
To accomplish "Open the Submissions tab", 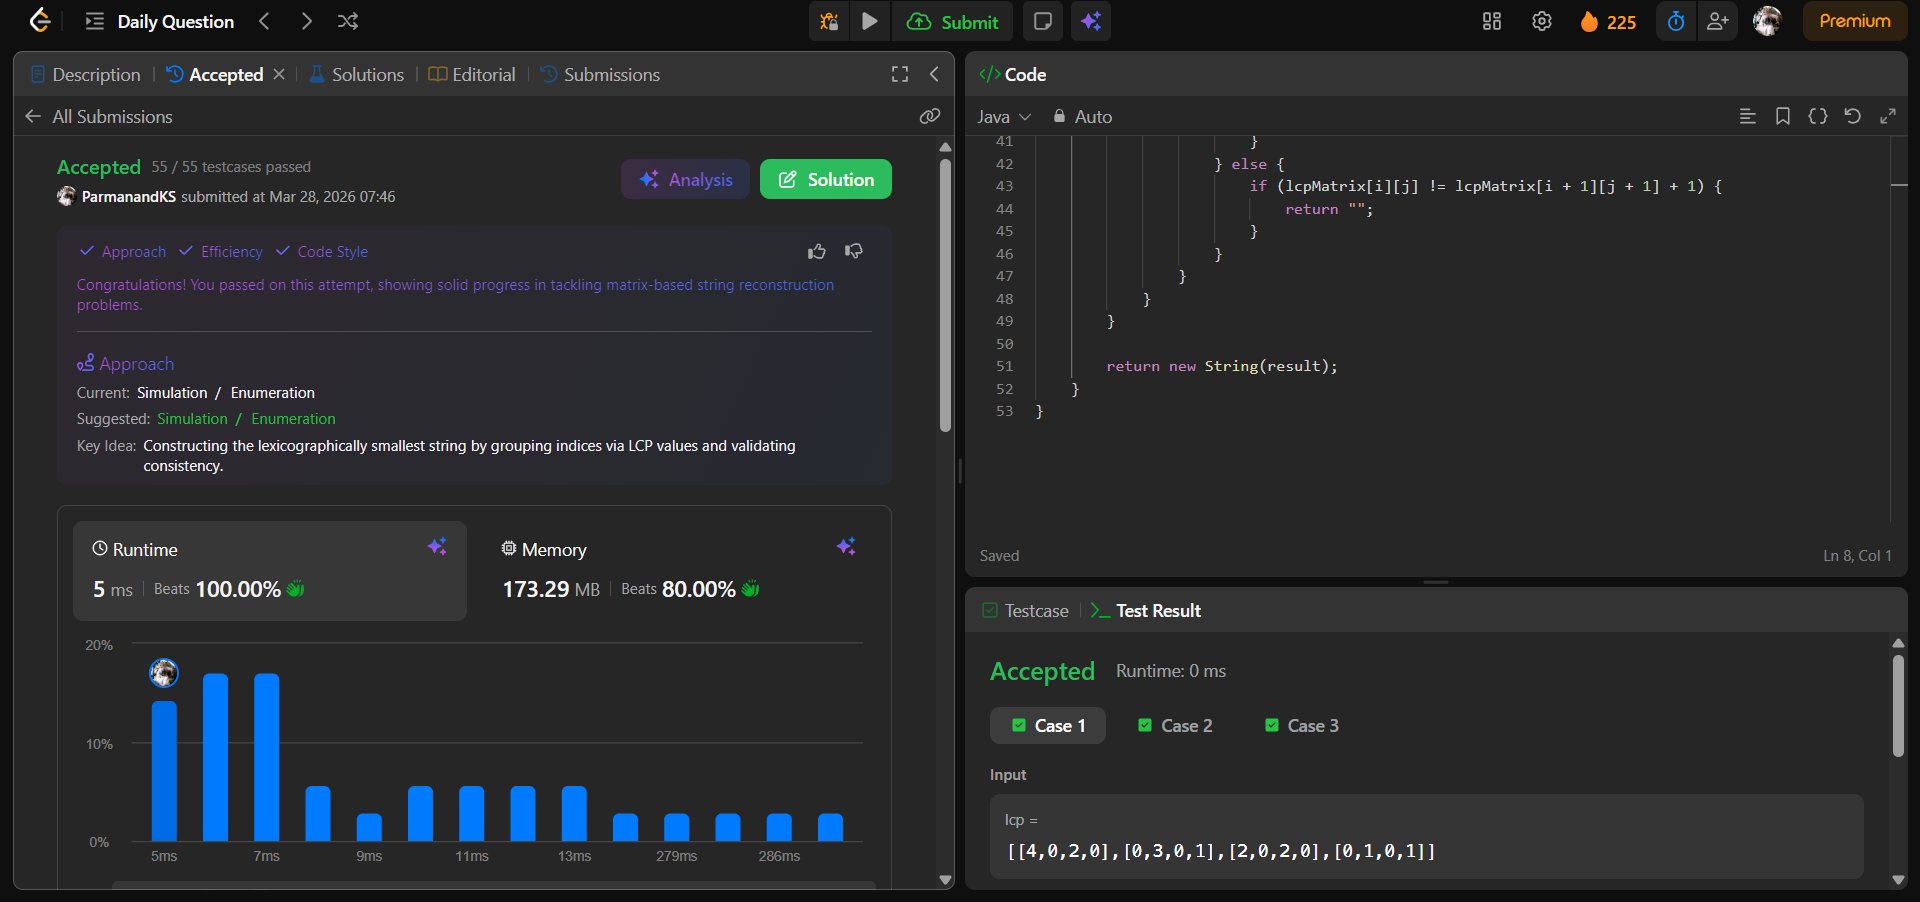I will (600, 75).
